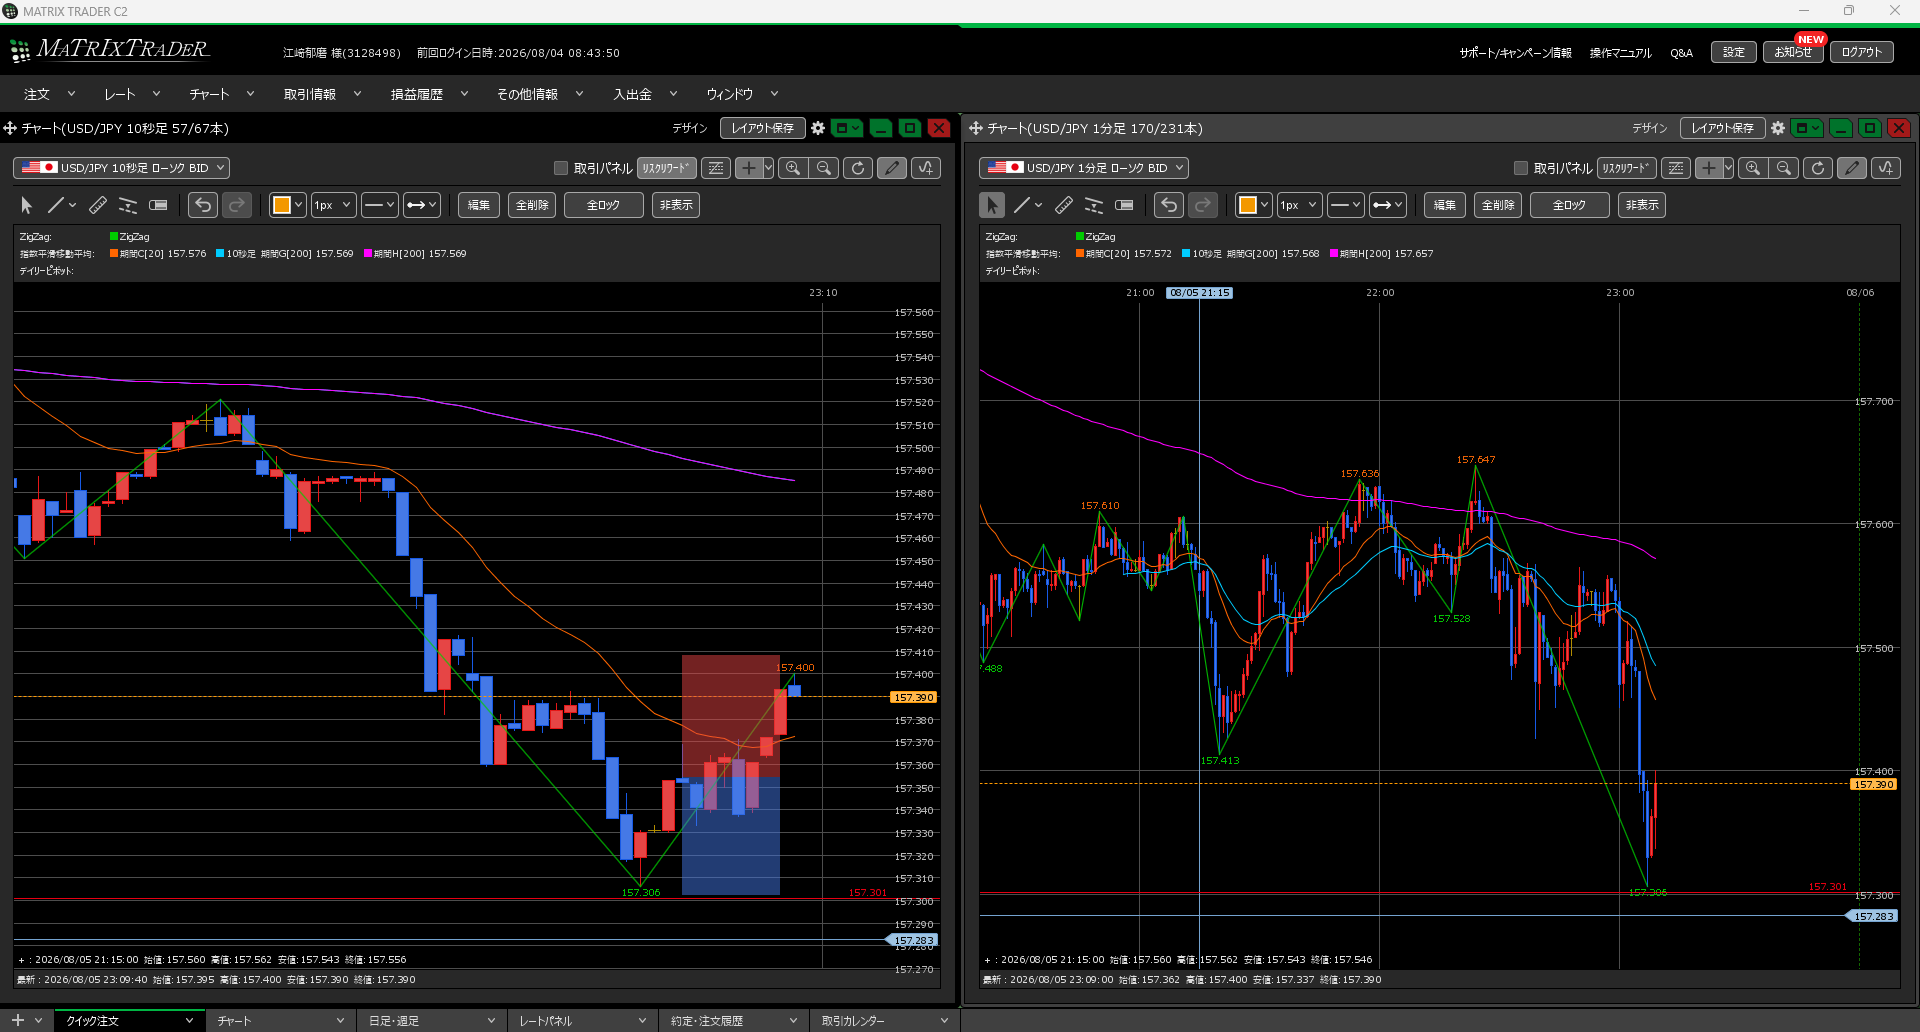
Task: Pick the ruler measure tool in 1分足 chart
Action: pos(1064,205)
